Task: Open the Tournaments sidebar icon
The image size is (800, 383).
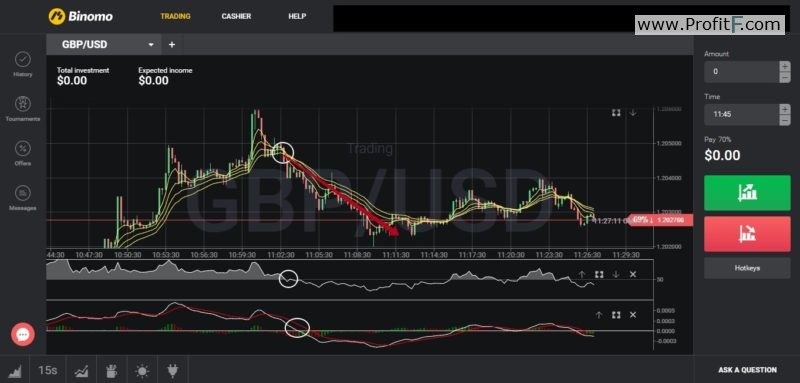Action: (22, 104)
